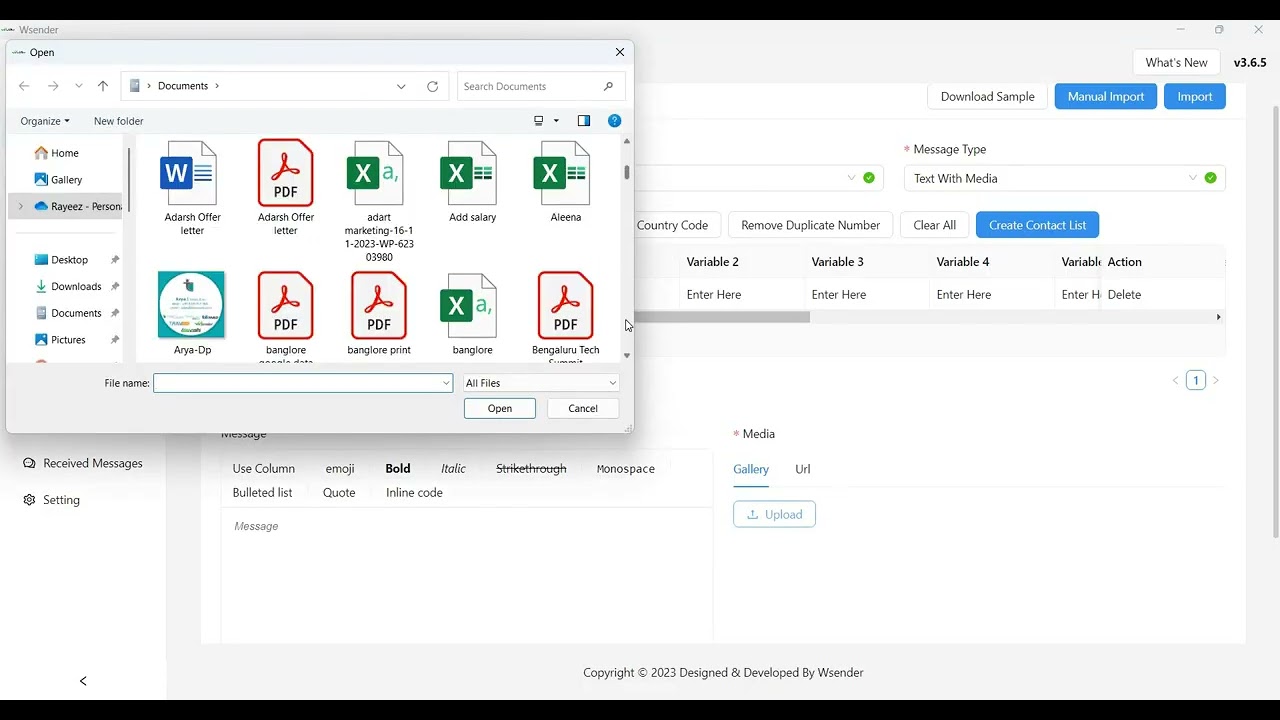This screenshot has height=720, width=1280.
Task: Insert emoji in message
Action: pos(340,468)
